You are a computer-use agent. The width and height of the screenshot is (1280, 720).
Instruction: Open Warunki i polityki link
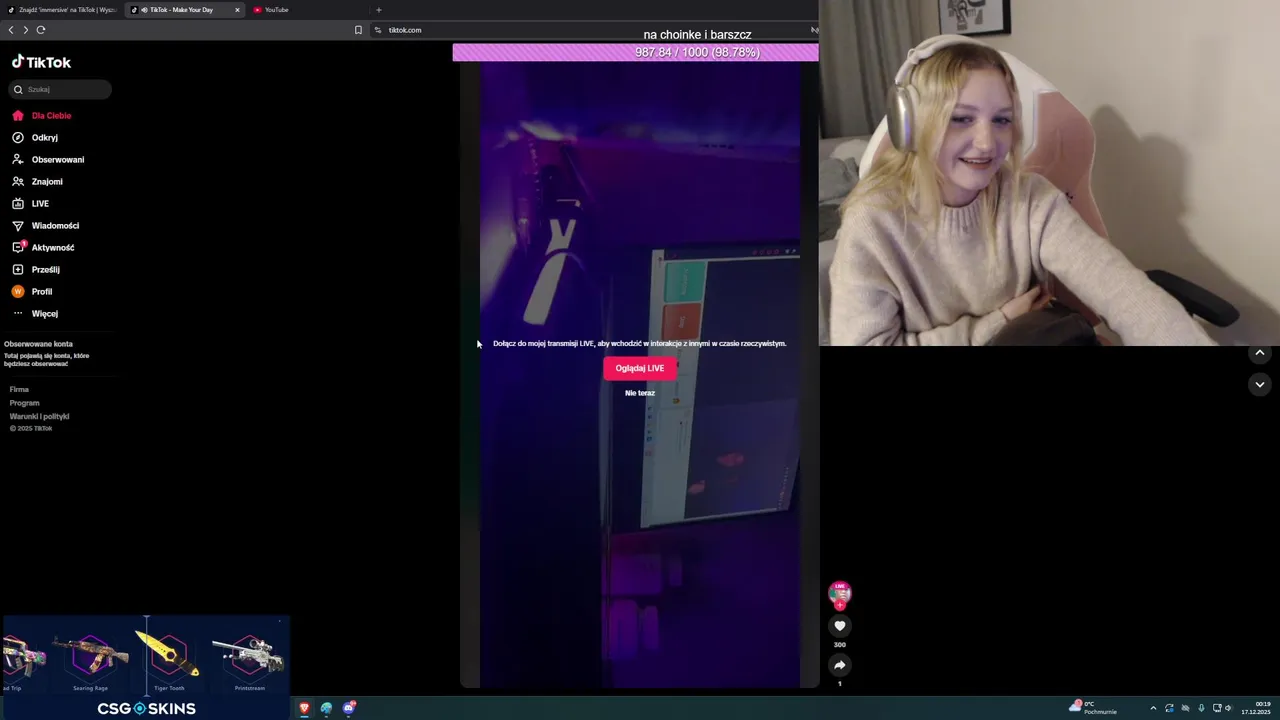[39, 416]
